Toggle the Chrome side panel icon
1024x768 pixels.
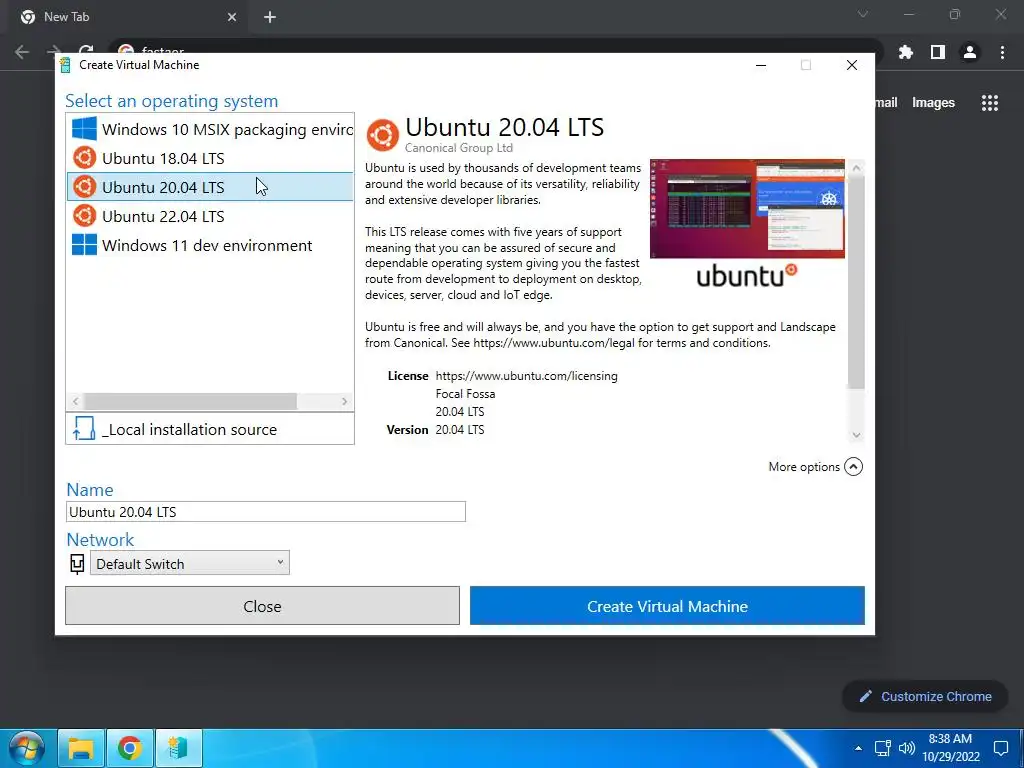(x=938, y=52)
